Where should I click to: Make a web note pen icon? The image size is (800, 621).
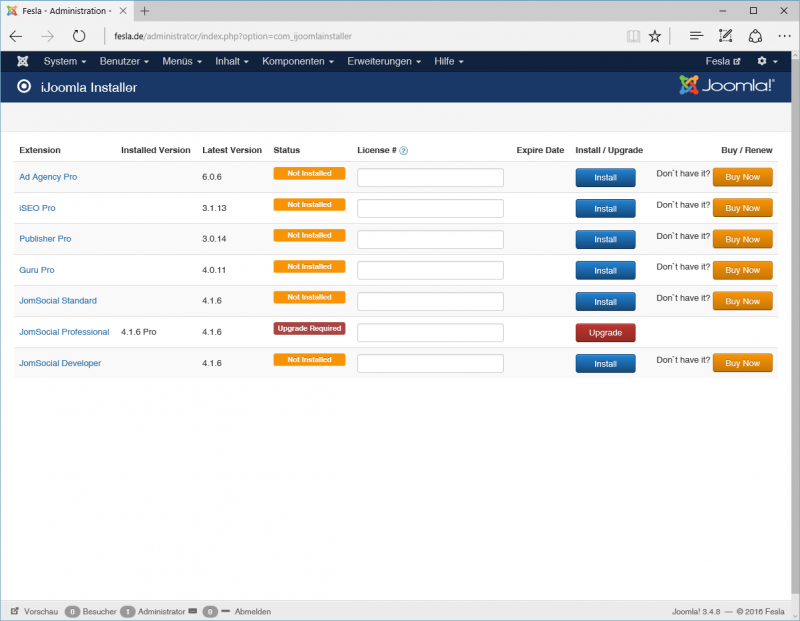point(725,36)
